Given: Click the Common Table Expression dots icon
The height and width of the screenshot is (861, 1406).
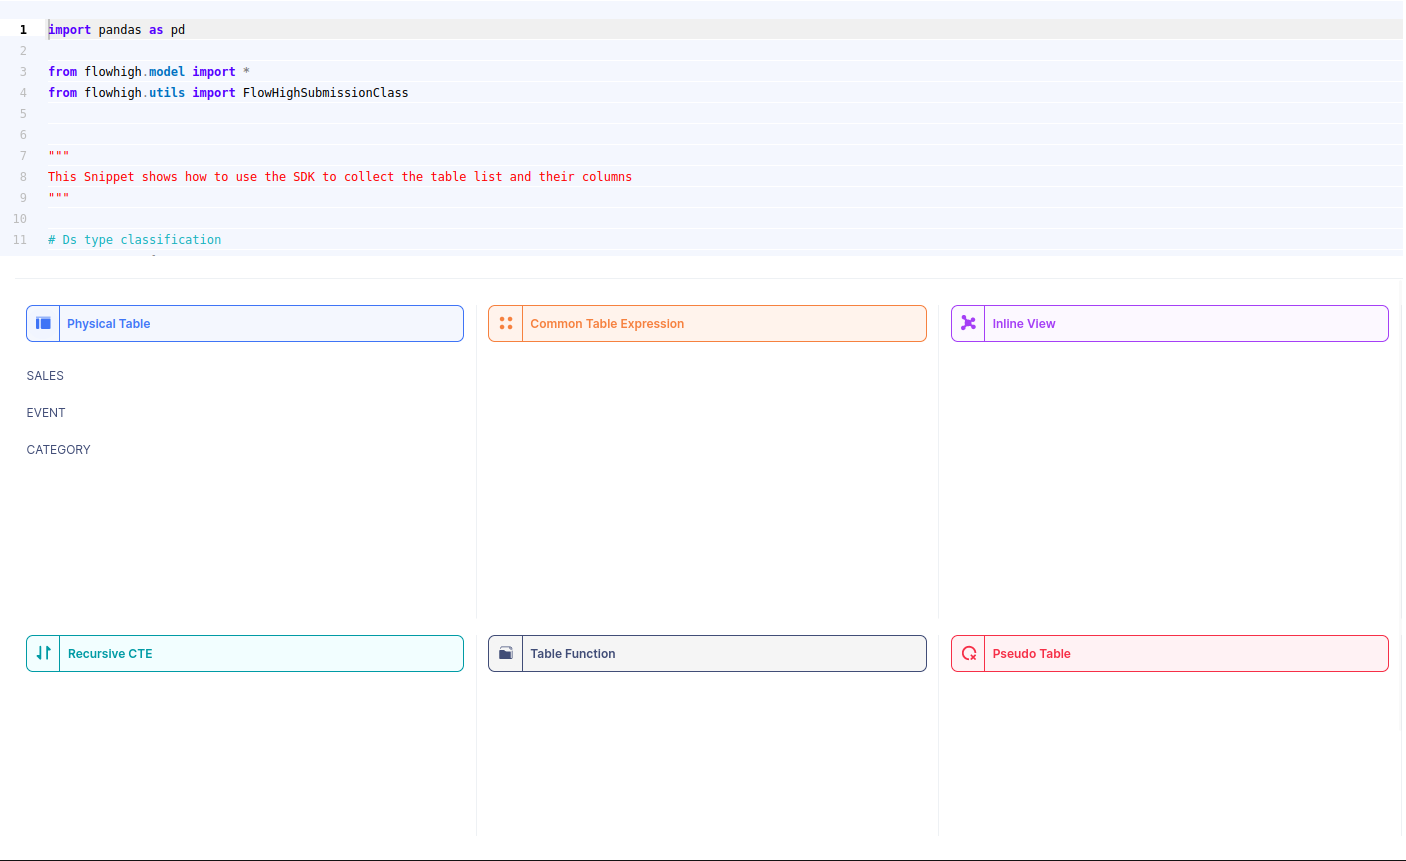Looking at the screenshot, I should pos(506,323).
